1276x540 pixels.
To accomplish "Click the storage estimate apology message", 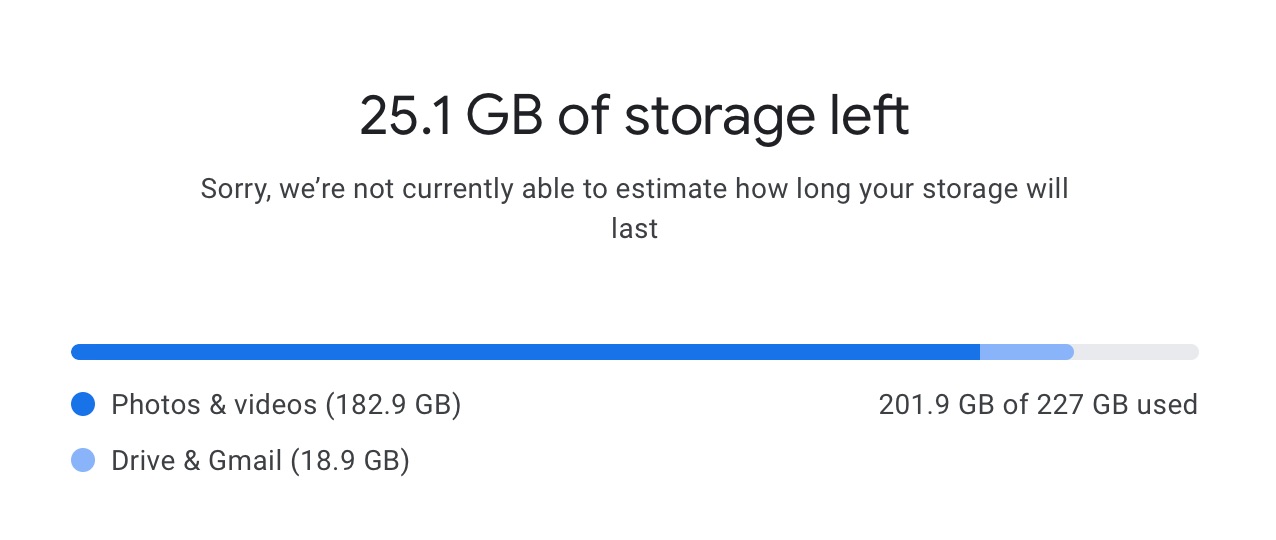I will pos(635,208).
